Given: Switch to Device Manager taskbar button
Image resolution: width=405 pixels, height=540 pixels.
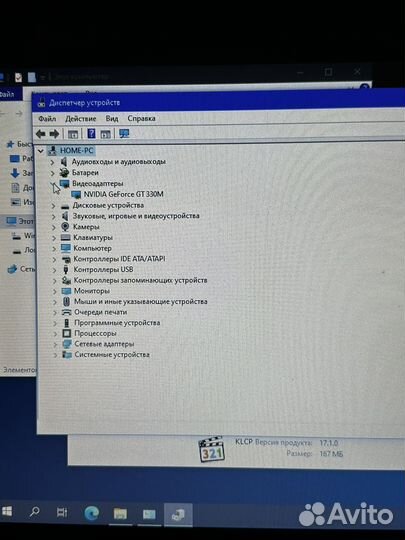Looking at the screenshot, I should tap(178, 515).
